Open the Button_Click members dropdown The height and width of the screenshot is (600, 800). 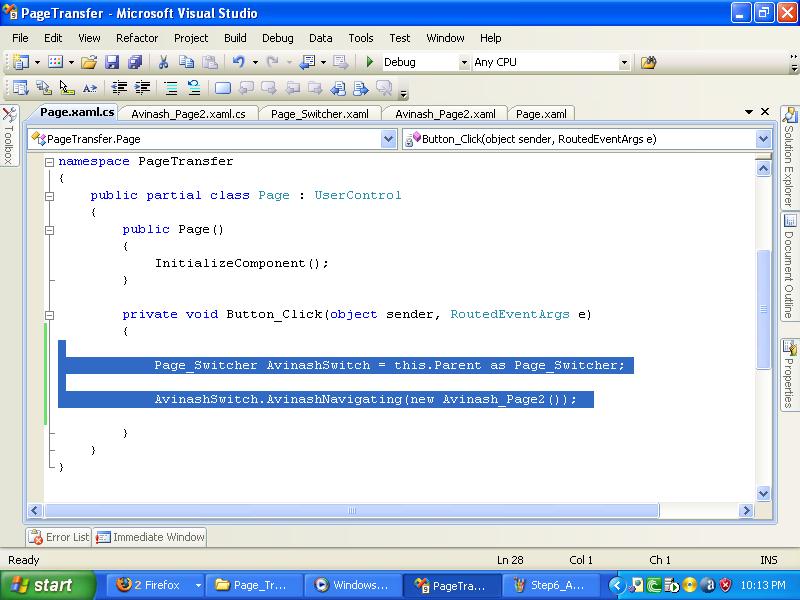[x=763, y=139]
